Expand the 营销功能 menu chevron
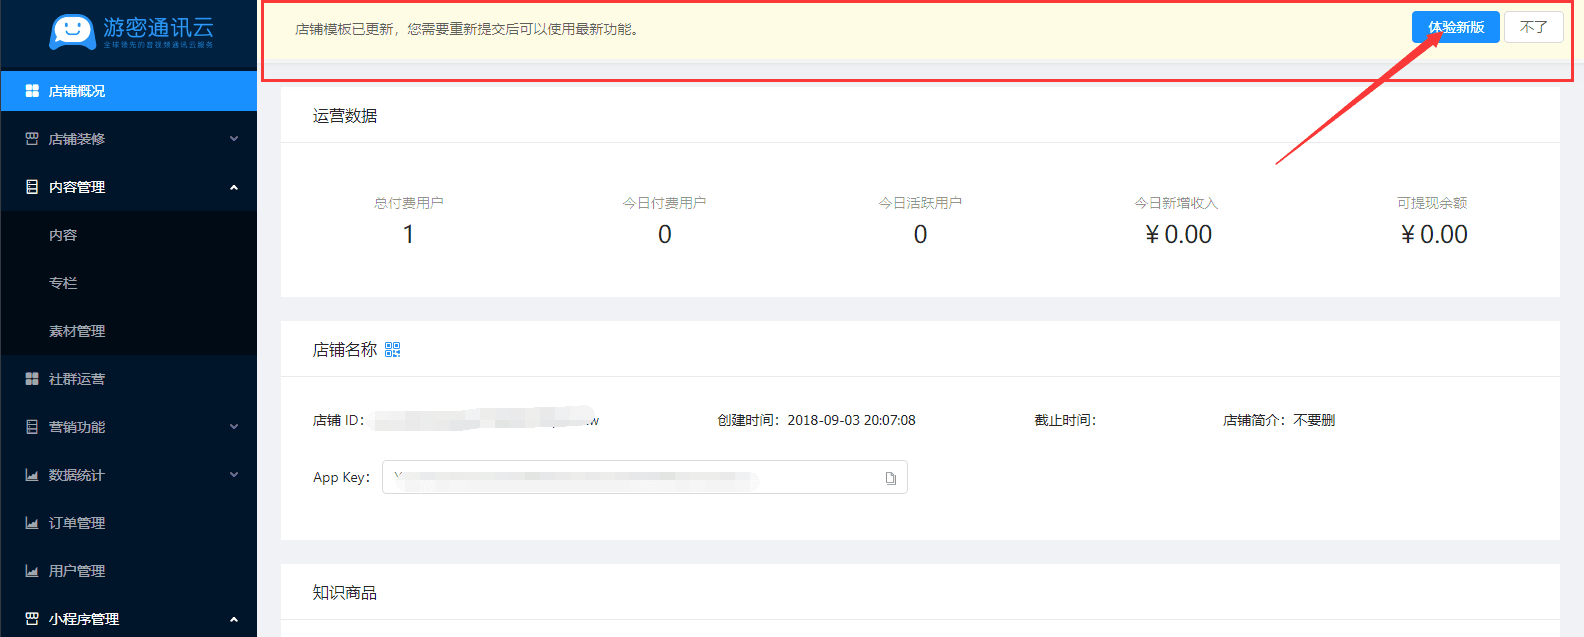Viewport: 1584px width, 637px height. (234, 427)
